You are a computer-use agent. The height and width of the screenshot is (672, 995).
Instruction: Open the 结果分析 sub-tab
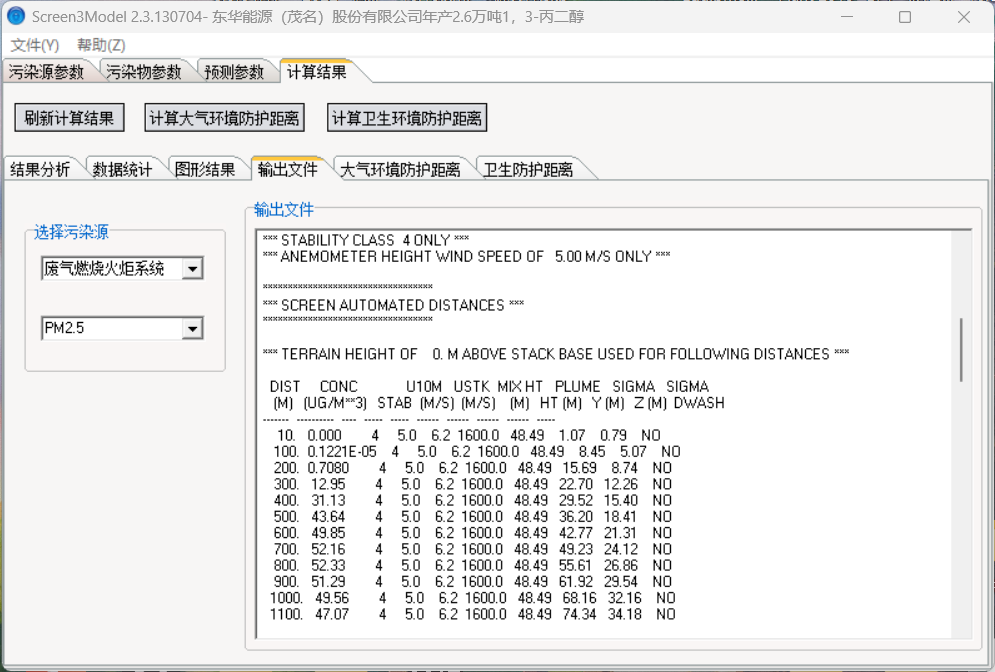tap(40, 169)
